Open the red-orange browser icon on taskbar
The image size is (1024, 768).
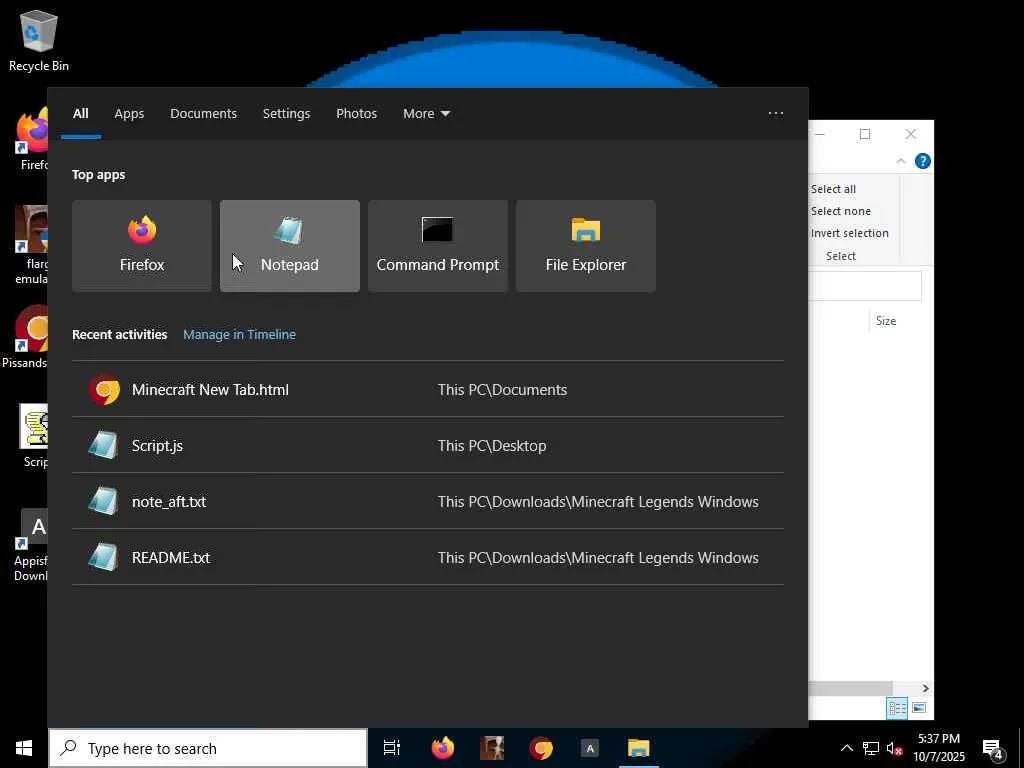pos(541,748)
